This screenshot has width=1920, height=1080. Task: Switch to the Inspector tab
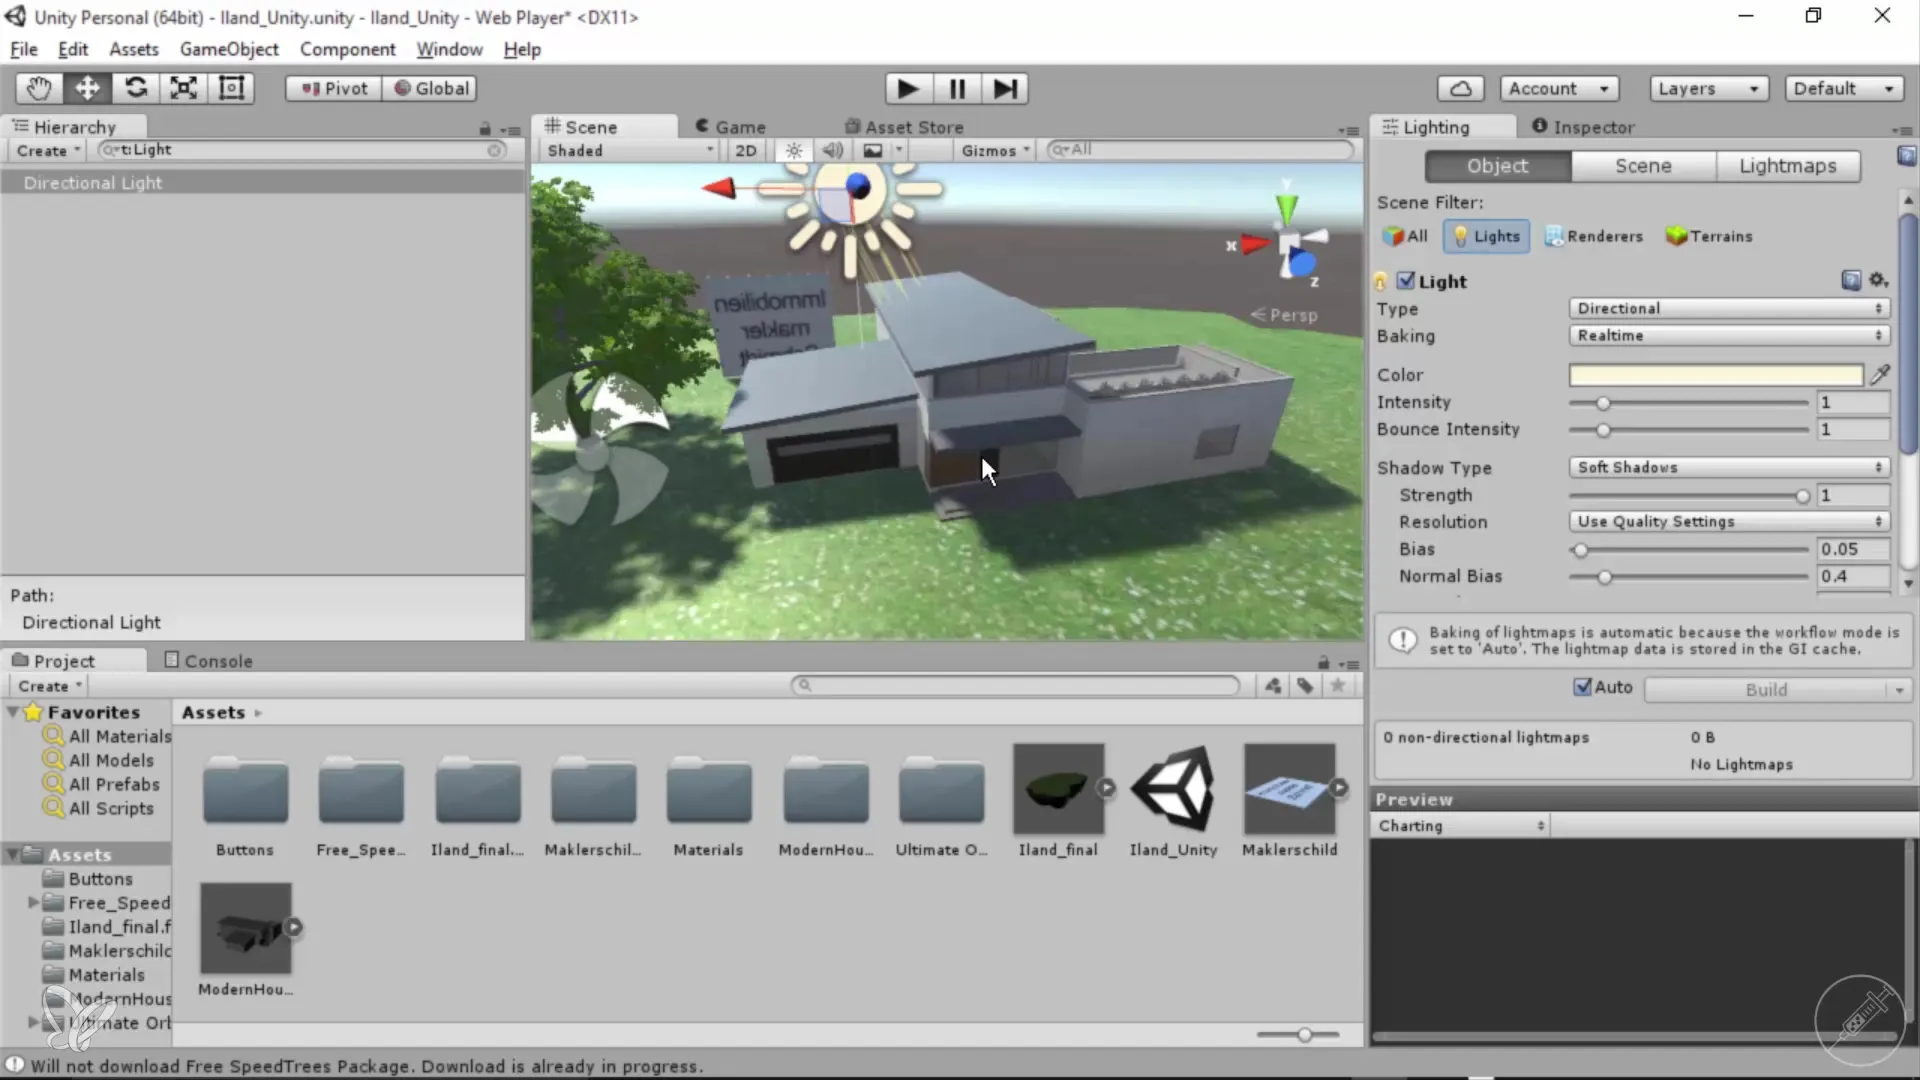pyautogui.click(x=1584, y=127)
